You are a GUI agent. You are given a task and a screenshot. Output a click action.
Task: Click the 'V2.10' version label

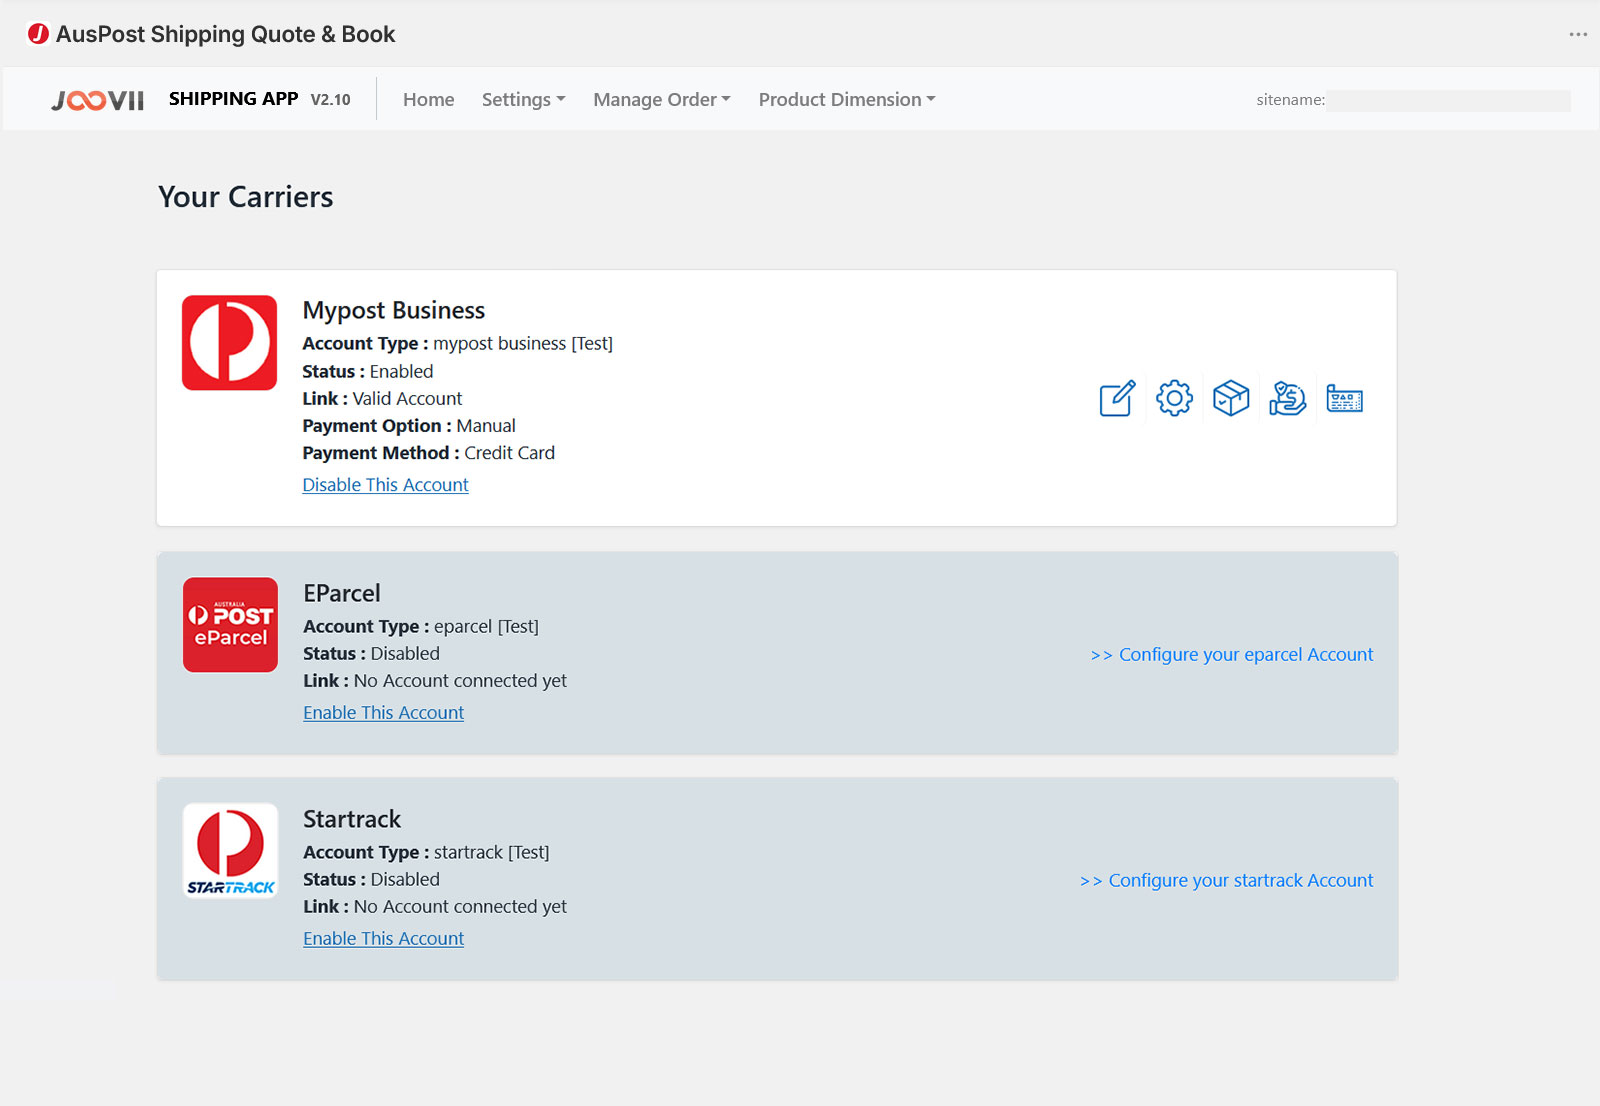331,100
